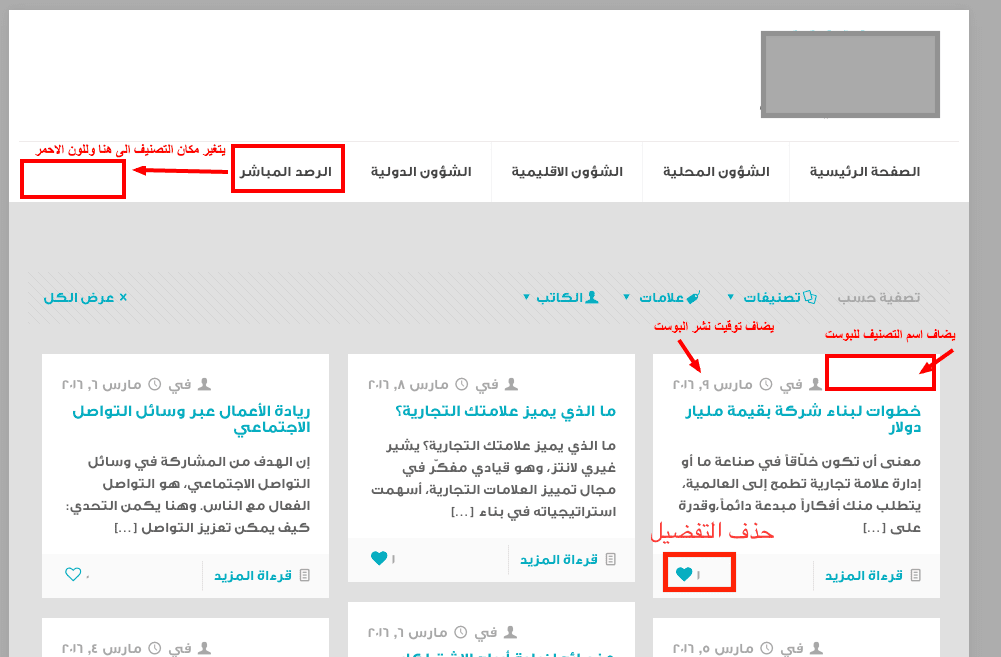The height and width of the screenshot is (657, 1001).
Task: Click the excerpt text of the مليار دولار post
Action: click(x=800, y=494)
